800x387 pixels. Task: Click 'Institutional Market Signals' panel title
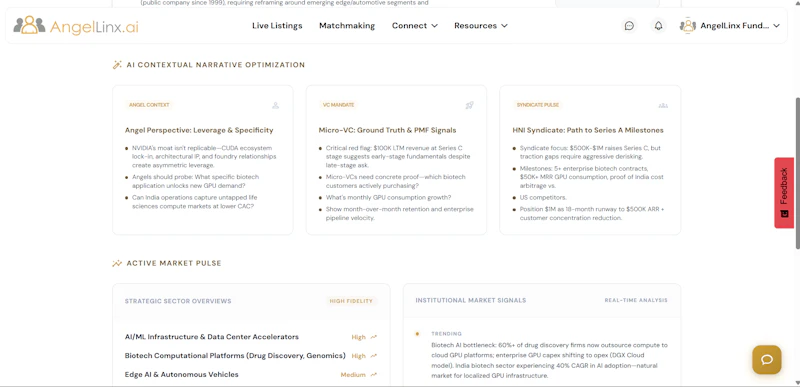[x=470, y=300]
